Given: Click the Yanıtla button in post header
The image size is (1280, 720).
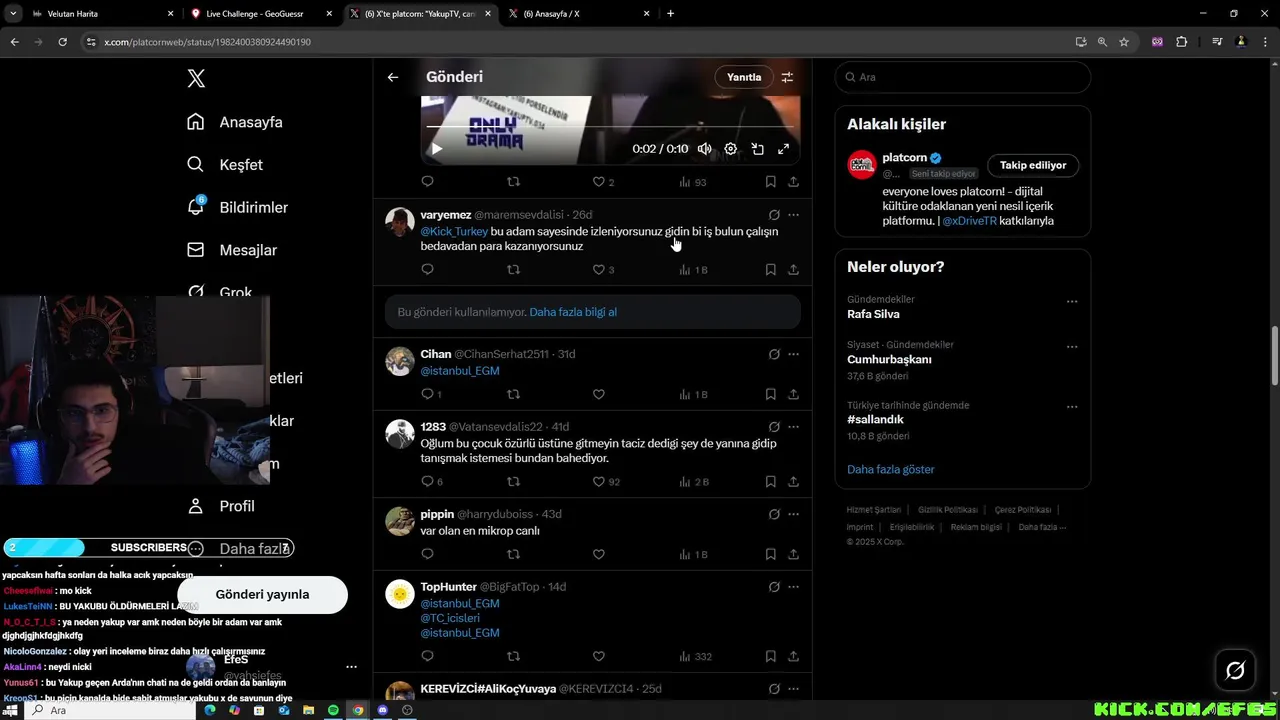Looking at the screenshot, I should point(744,77).
